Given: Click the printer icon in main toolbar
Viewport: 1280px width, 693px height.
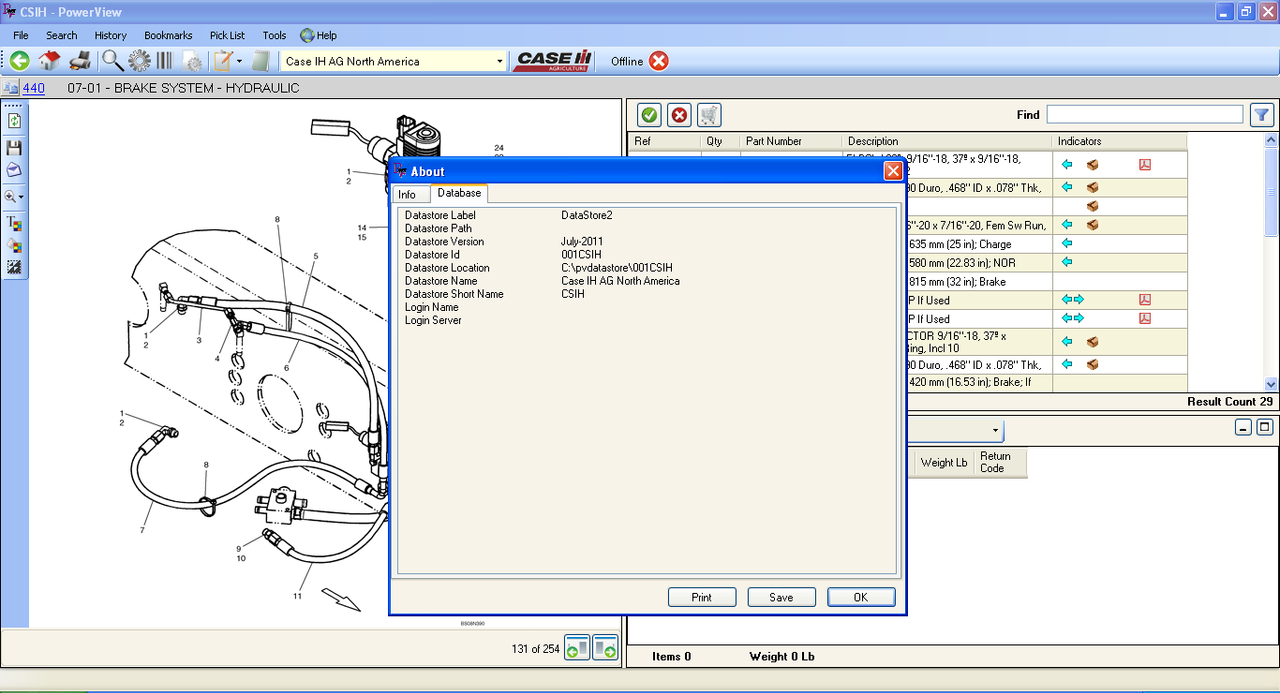Looking at the screenshot, I should click(81, 61).
